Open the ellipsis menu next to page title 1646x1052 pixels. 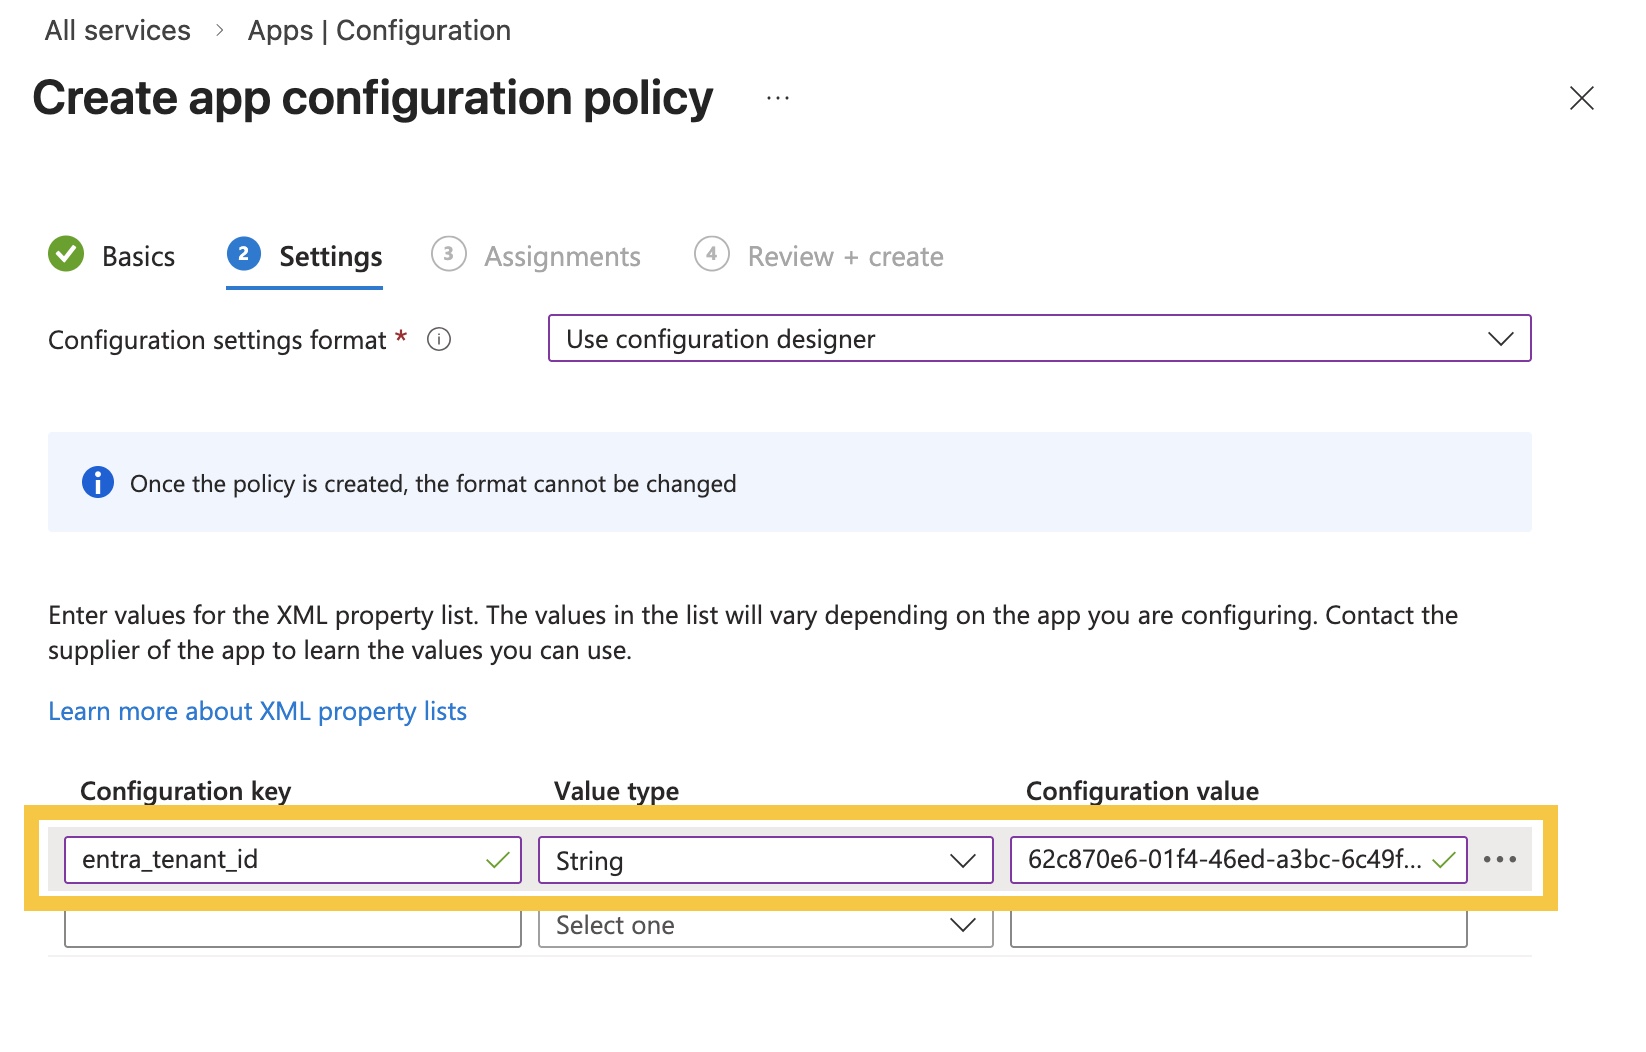point(778,98)
